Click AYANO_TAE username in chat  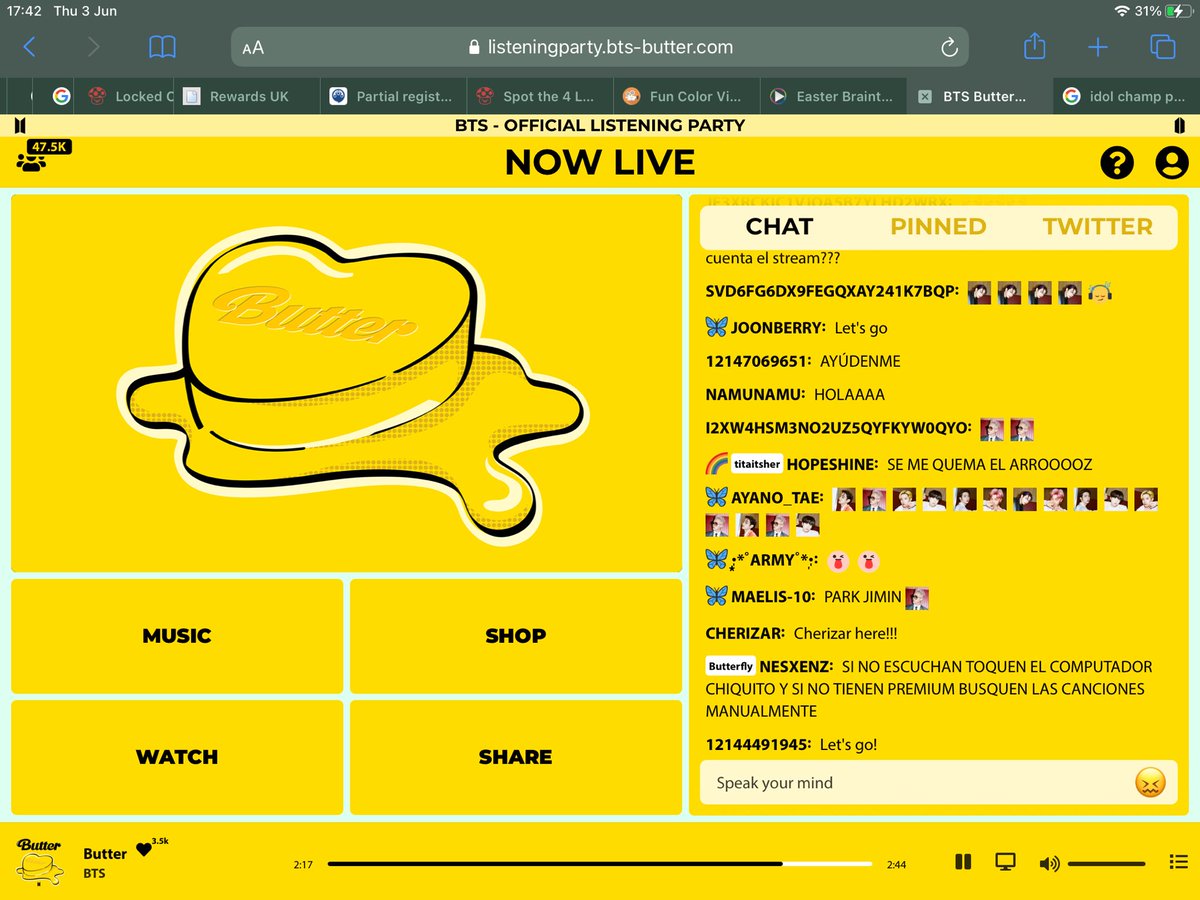pyautogui.click(x=777, y=498)
